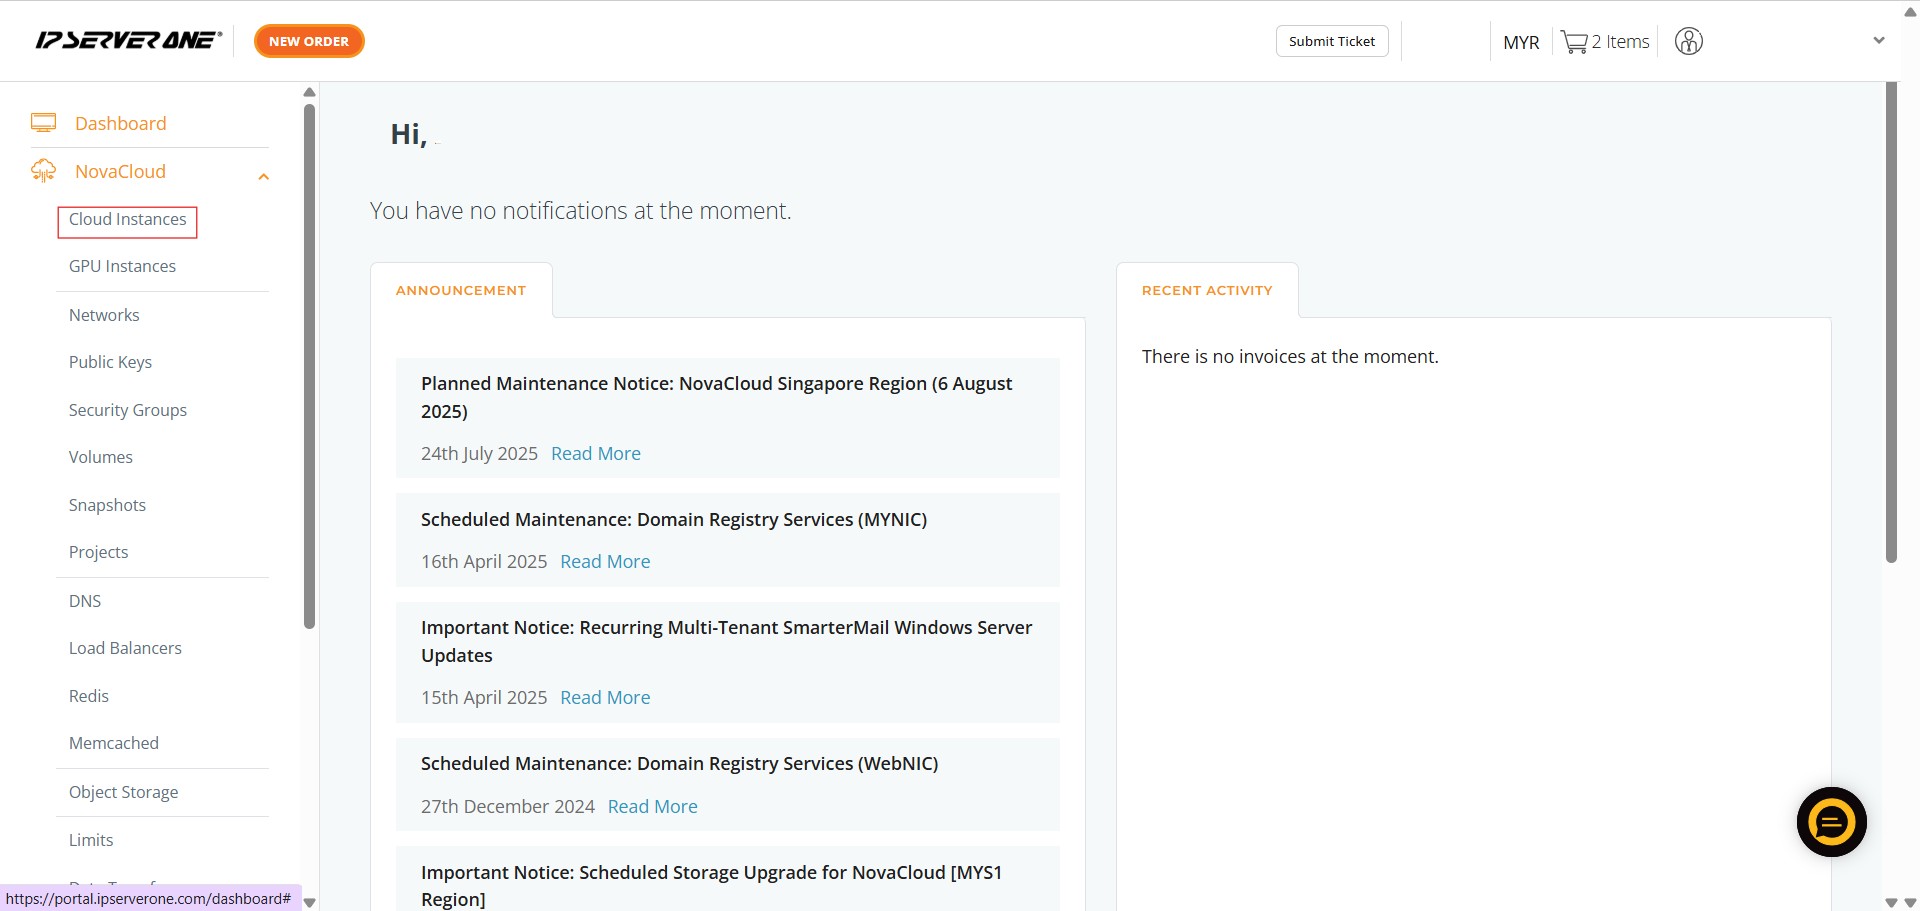The image size is (1920, 911).
Task: Click the 'Hi,' greeting heading
Action: (x=409, y=134)
